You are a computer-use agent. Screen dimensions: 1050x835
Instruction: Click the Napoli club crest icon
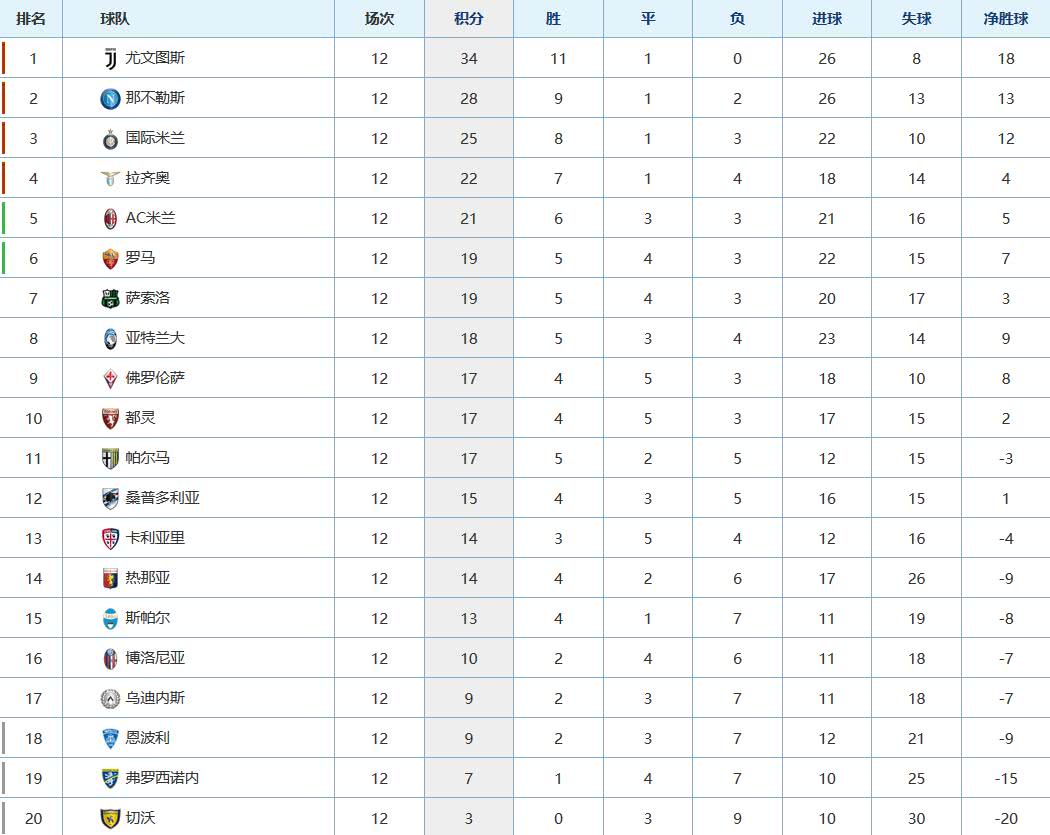pos(110,99)
